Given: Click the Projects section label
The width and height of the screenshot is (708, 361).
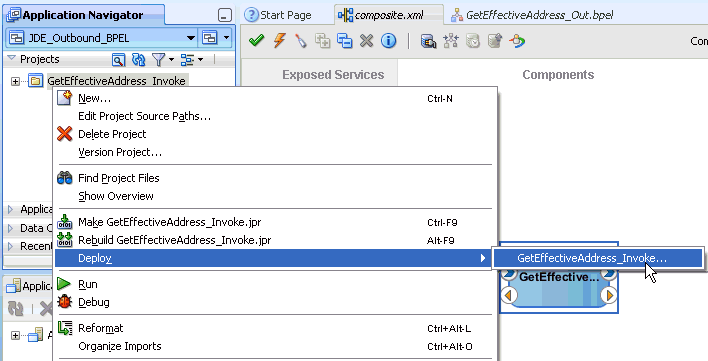Looking at the screenshot, I should click(x=40, y=59).
